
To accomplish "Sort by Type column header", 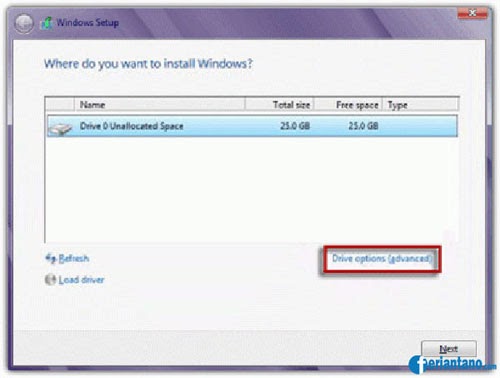I will click(421, 105).
